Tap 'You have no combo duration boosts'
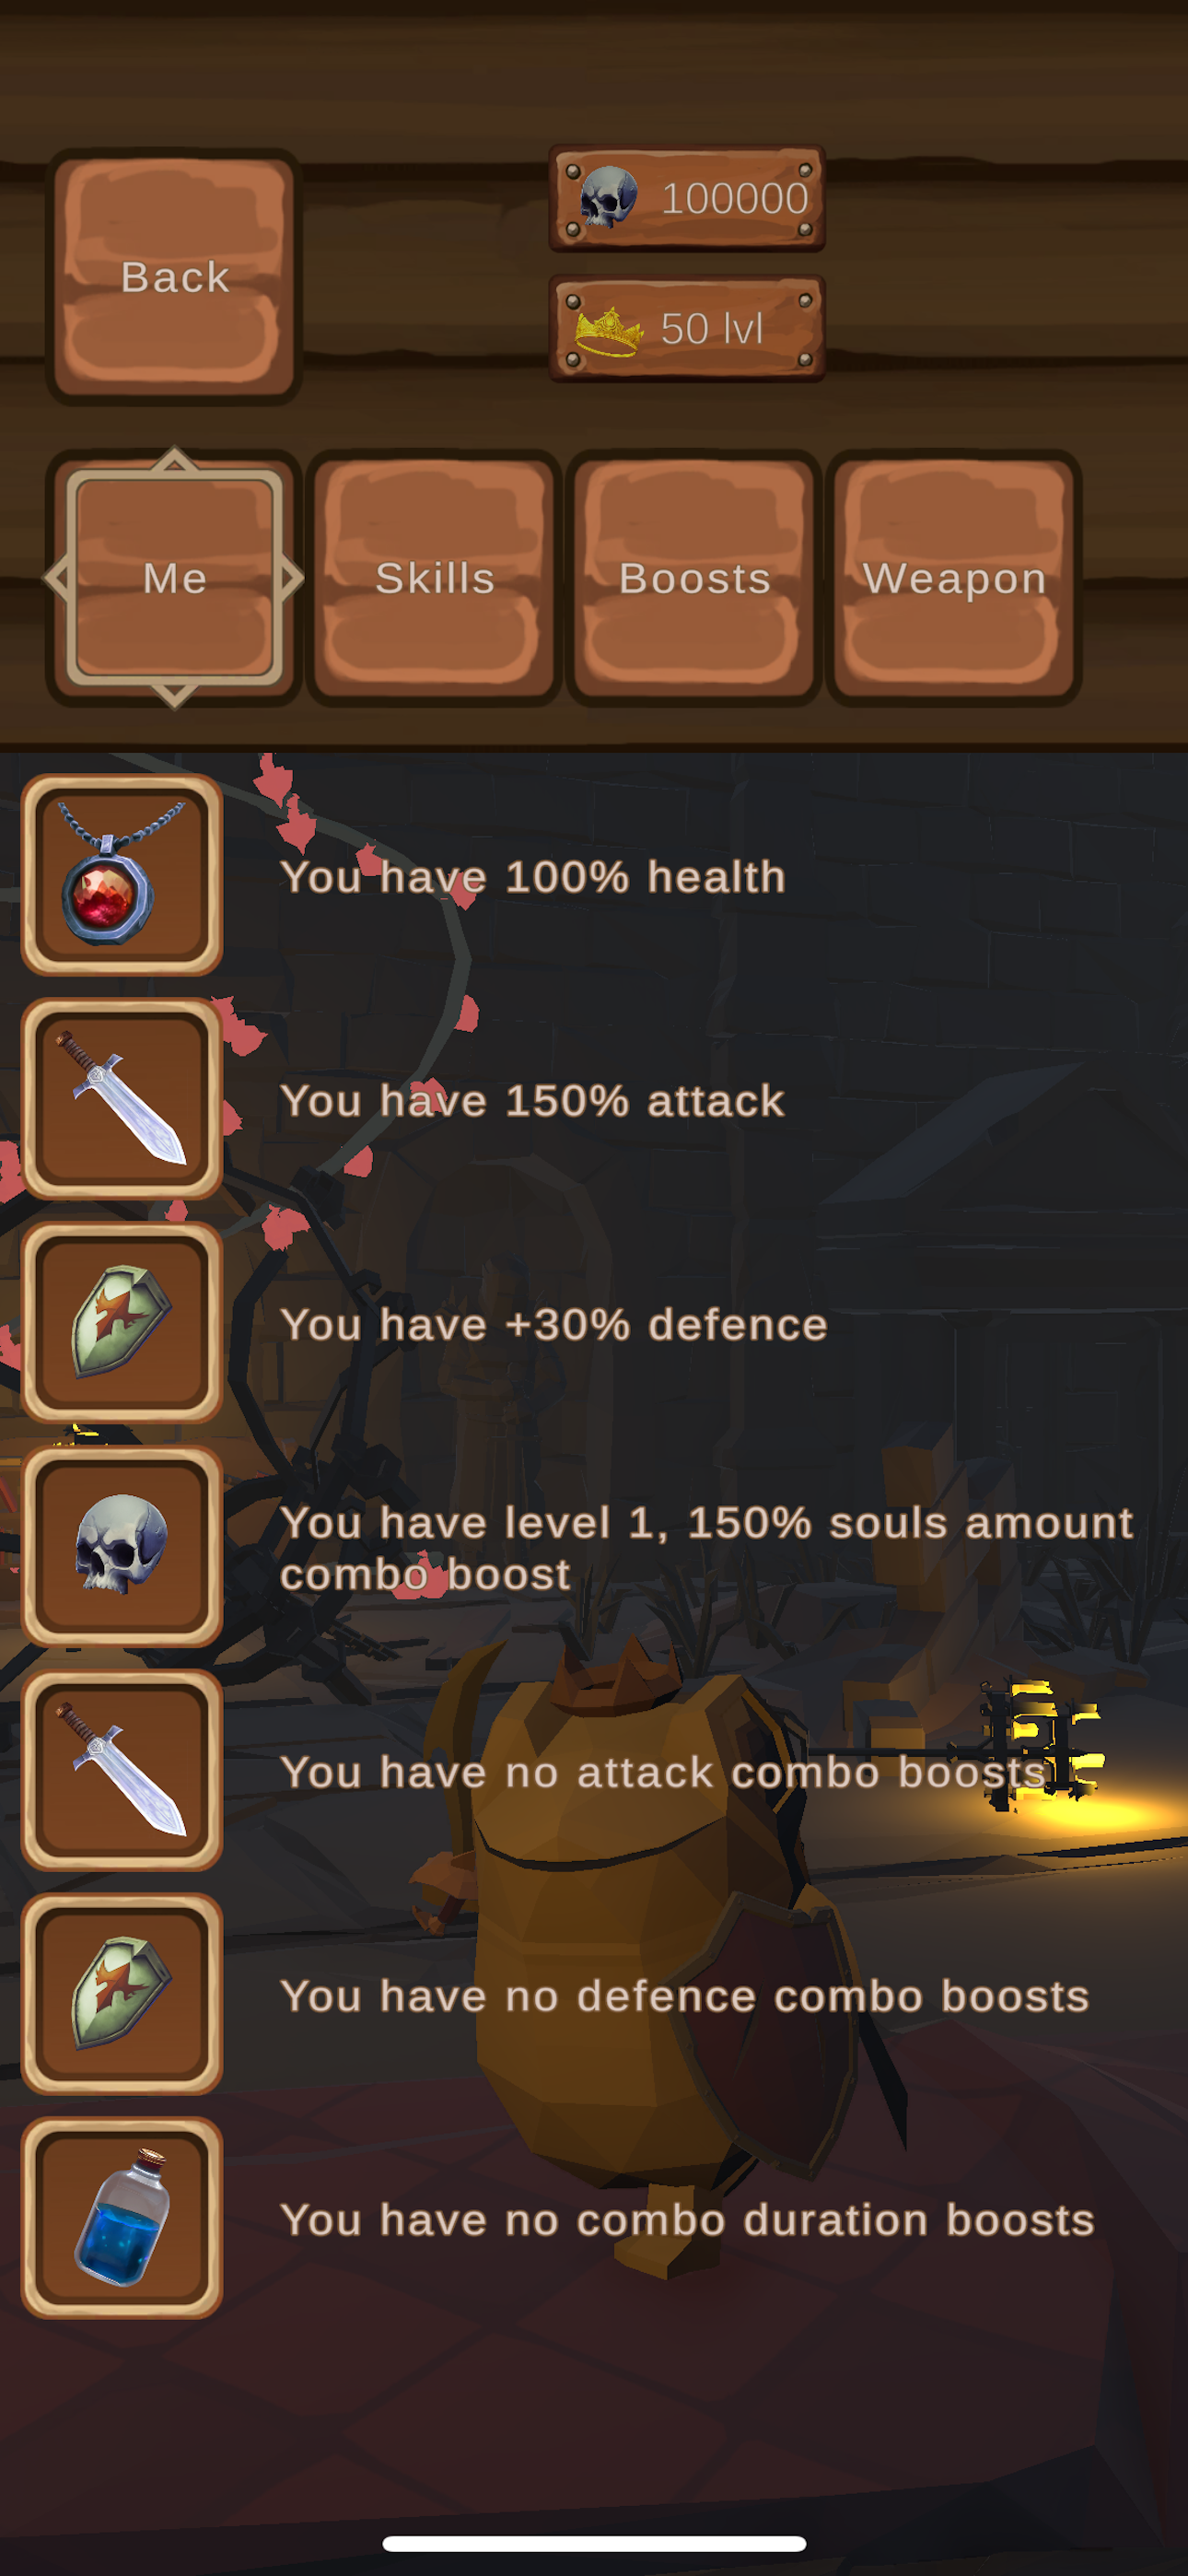Image resolution: width=1188 pixels, height=2576 pixels. (687, 2220)
